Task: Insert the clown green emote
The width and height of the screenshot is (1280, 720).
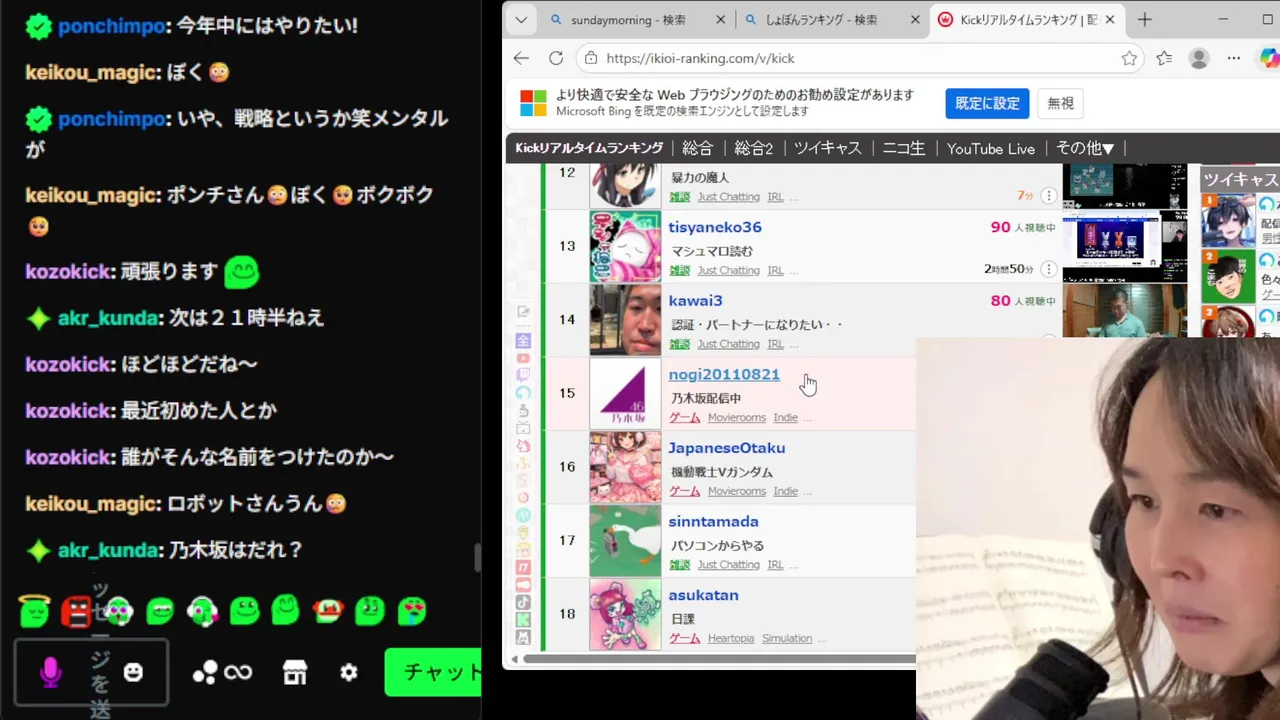Action: pyautogui.click(x=328, y=610)
